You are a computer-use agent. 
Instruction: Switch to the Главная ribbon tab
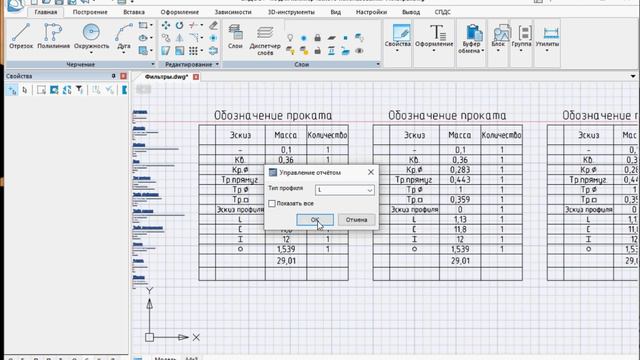pos(46,12)
